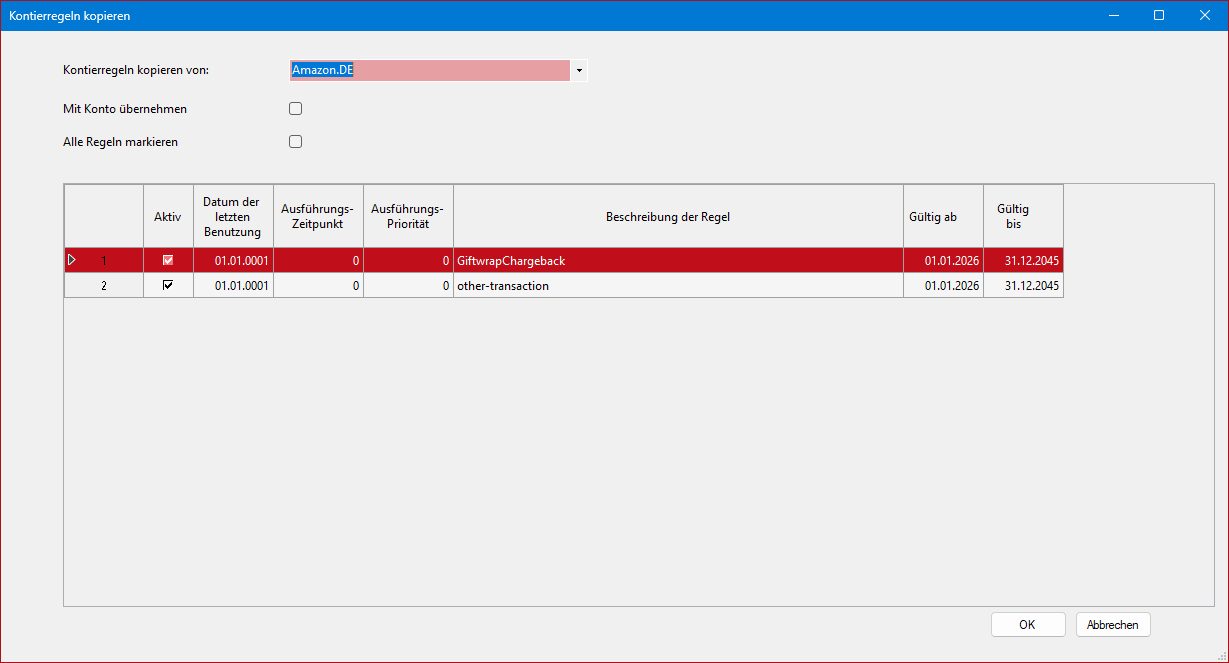
Task: Click Gültig bis date of GiftwrapChargeback row
Action: tap(1023, 260)
